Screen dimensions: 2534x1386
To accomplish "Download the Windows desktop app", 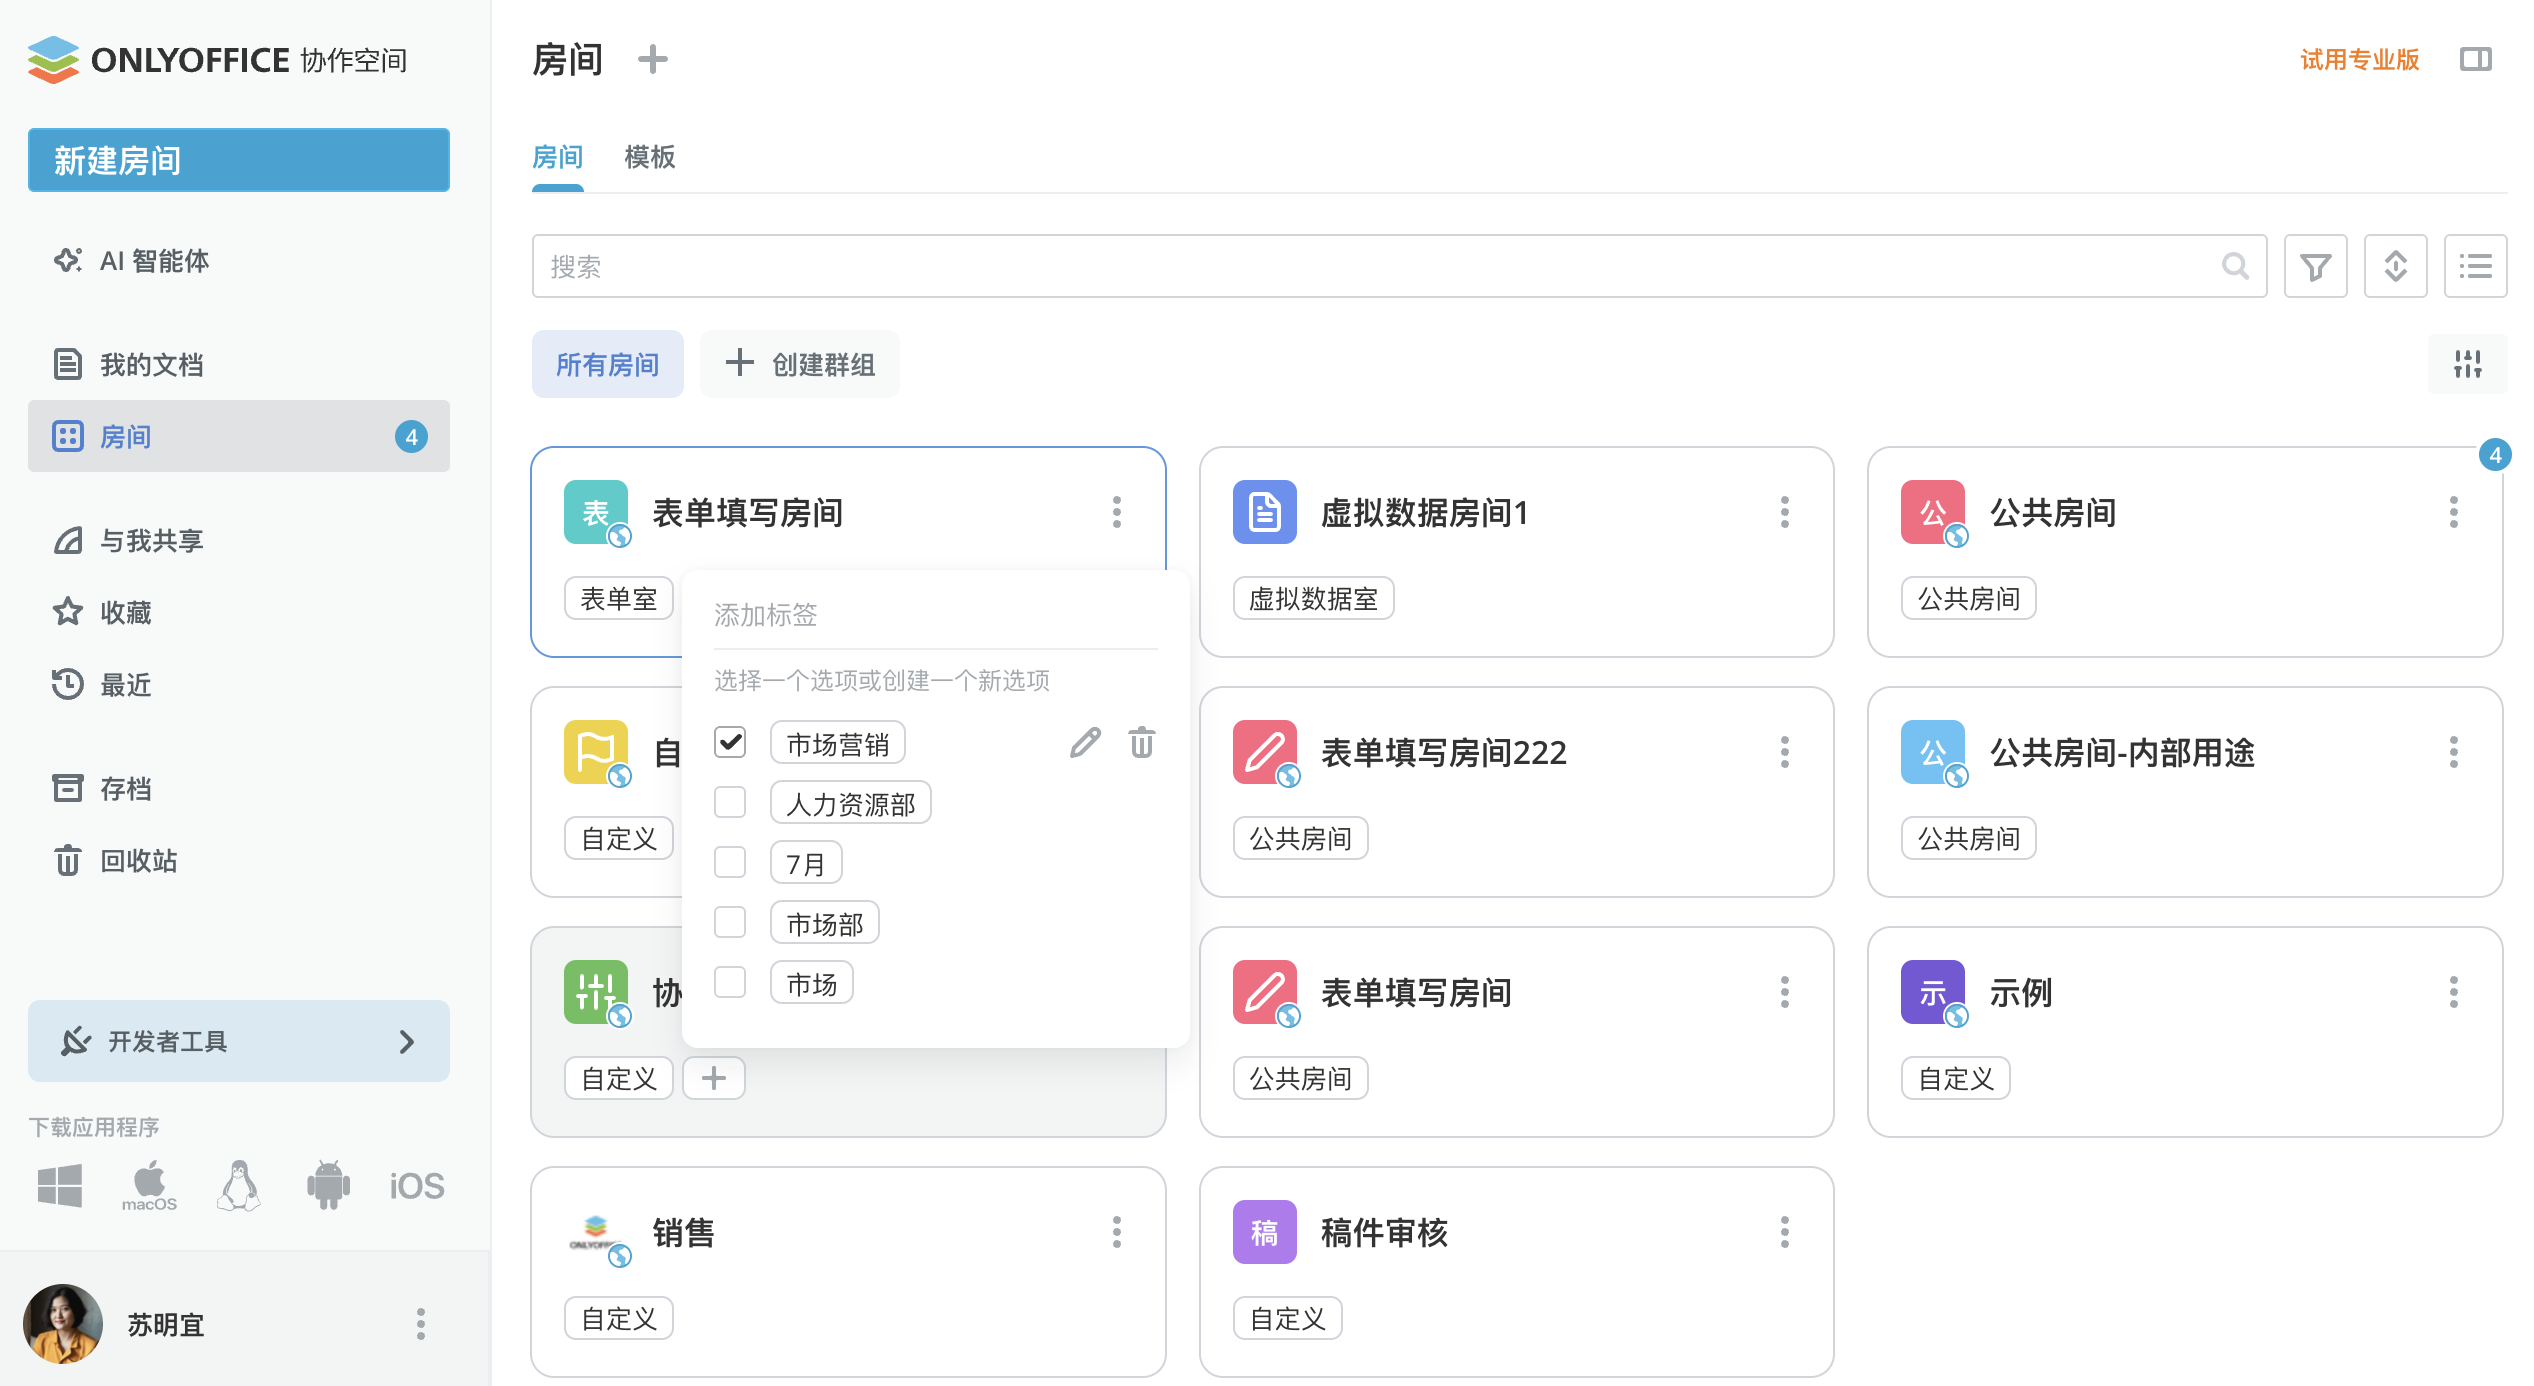I will point(60,1186).
